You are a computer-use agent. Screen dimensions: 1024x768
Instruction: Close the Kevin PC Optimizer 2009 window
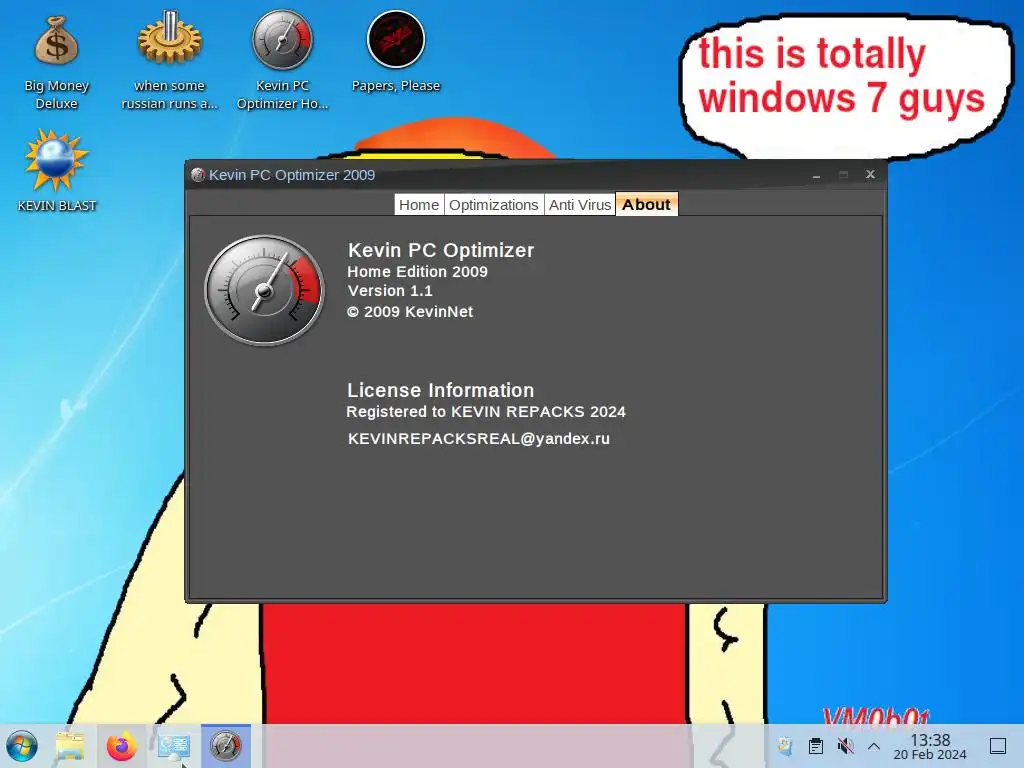point(871,174)
